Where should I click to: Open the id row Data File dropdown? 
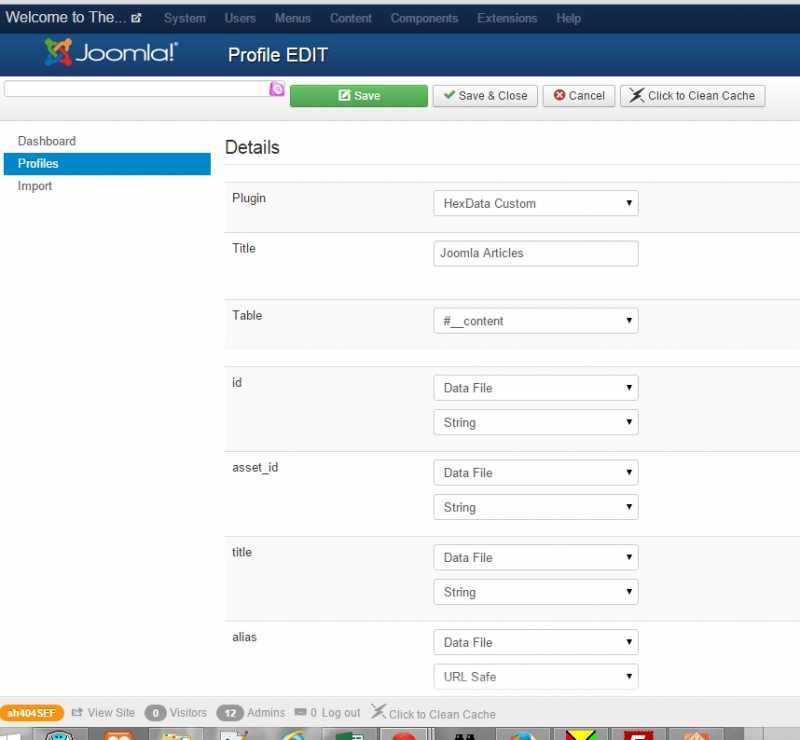coord(536,388)
